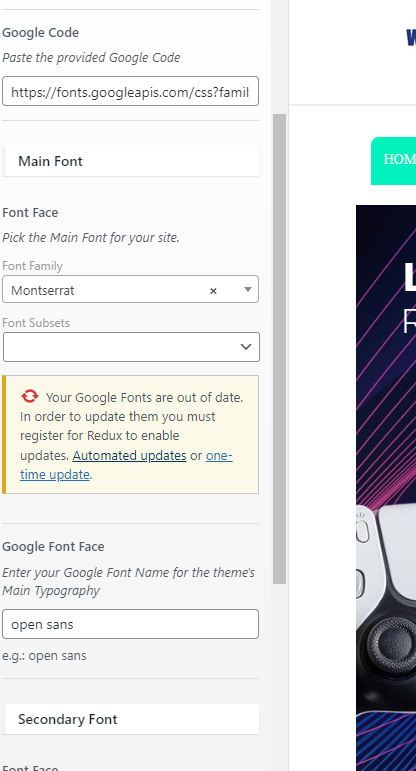The width and height of the screenshot is (416, 771).
Task: Click the site logo at preview top
Action: coord(411,37)
